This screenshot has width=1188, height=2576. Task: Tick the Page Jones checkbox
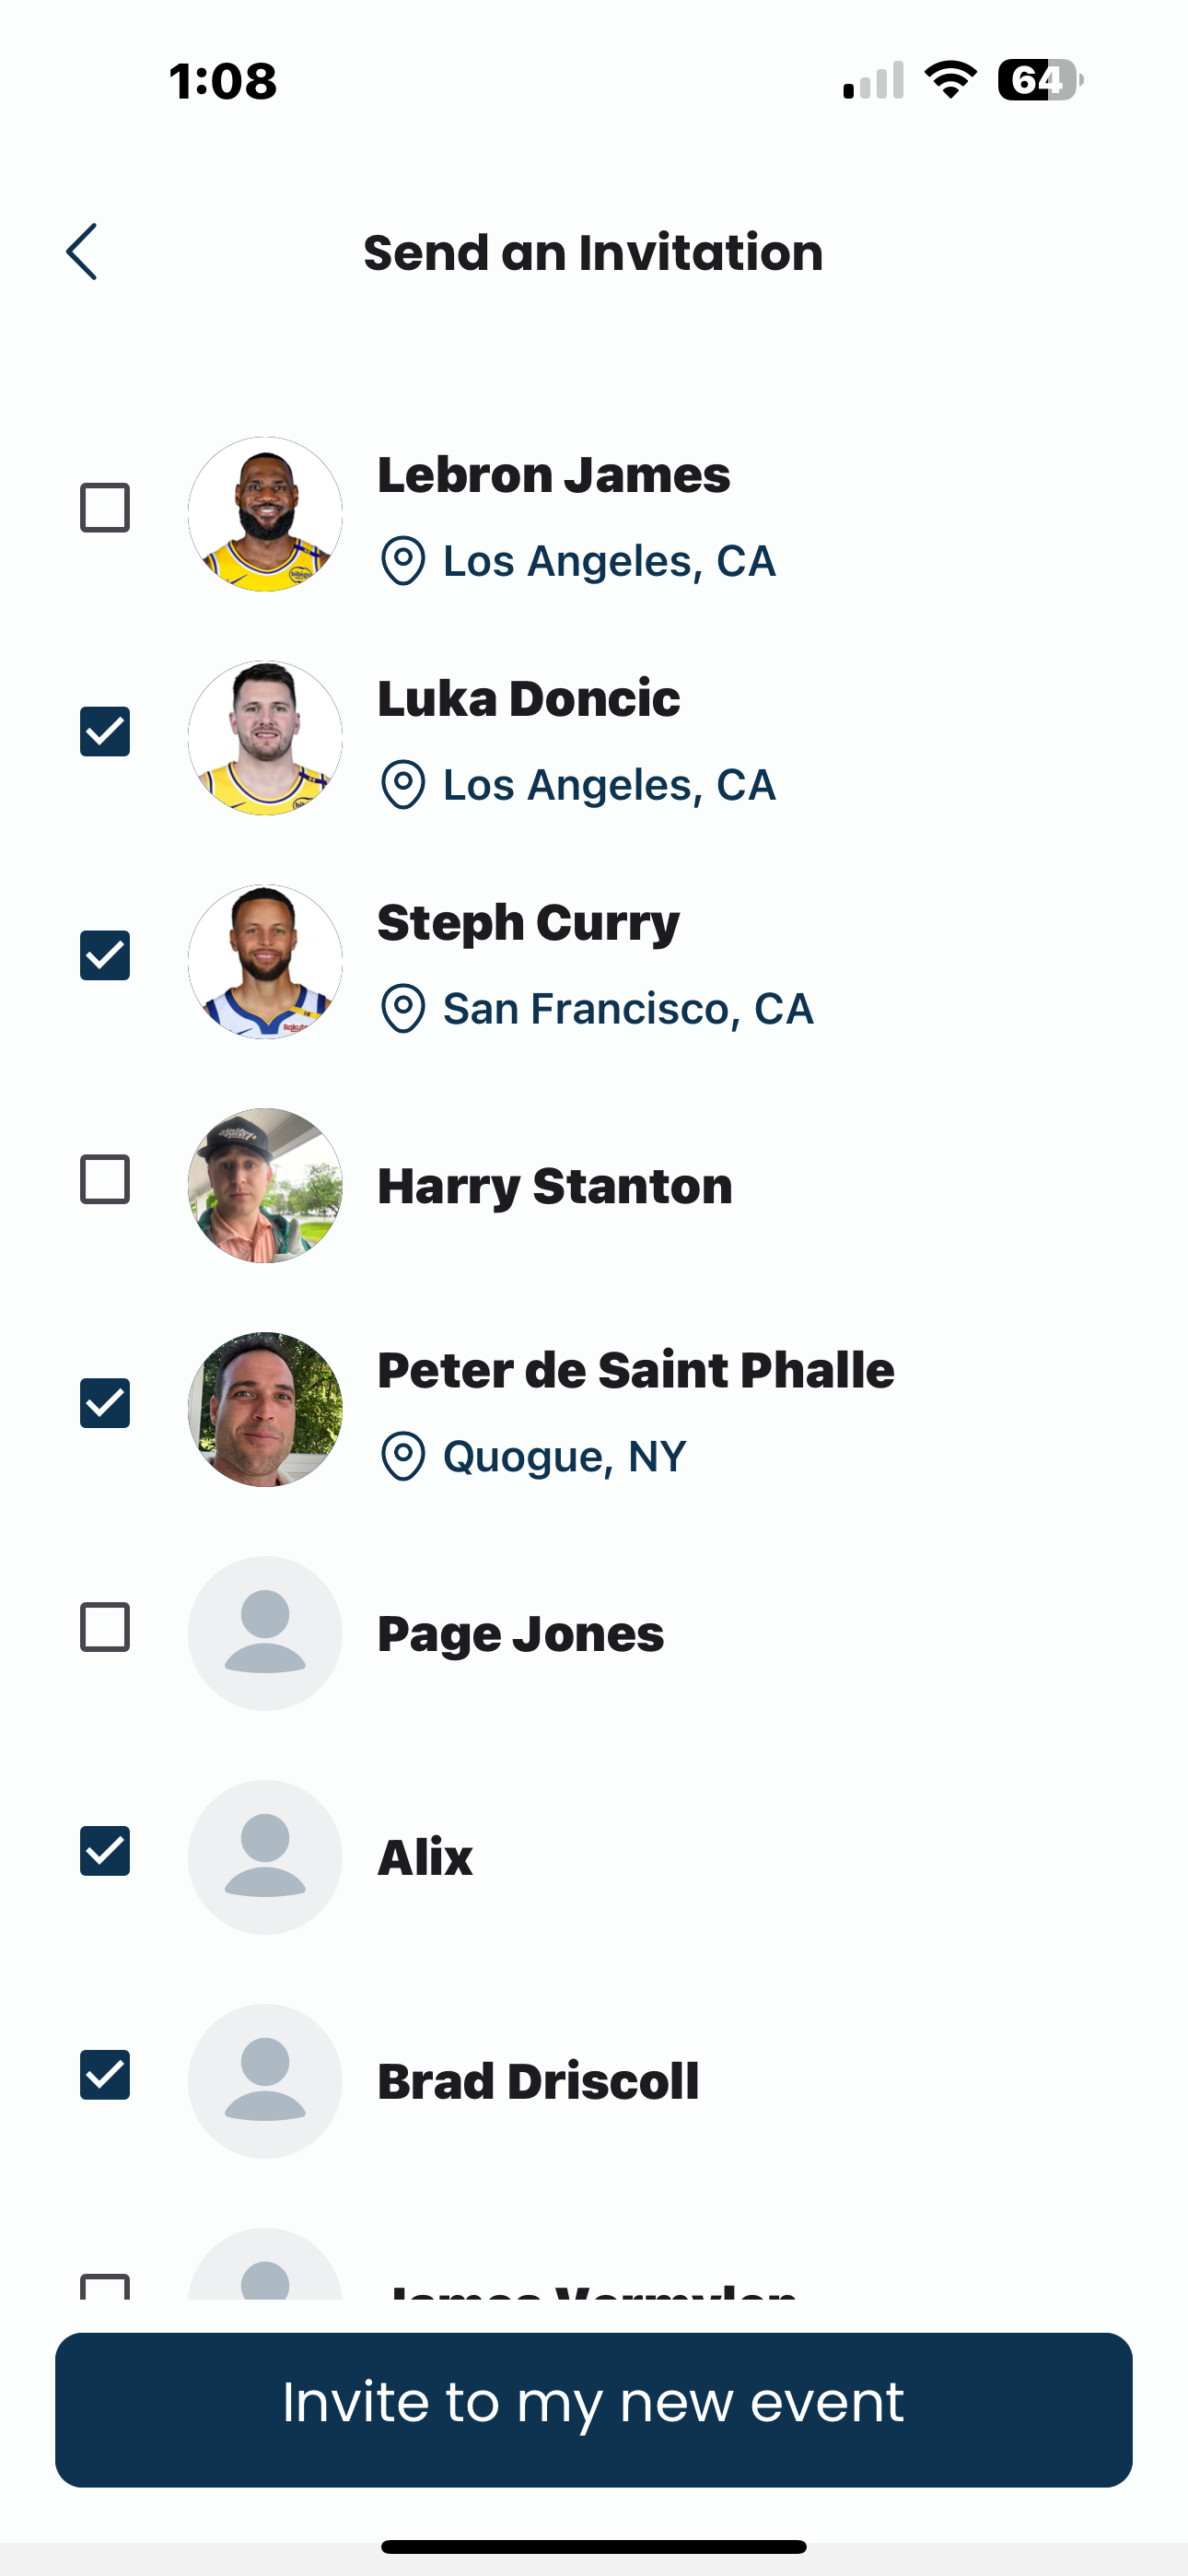tap(105, 1628)
